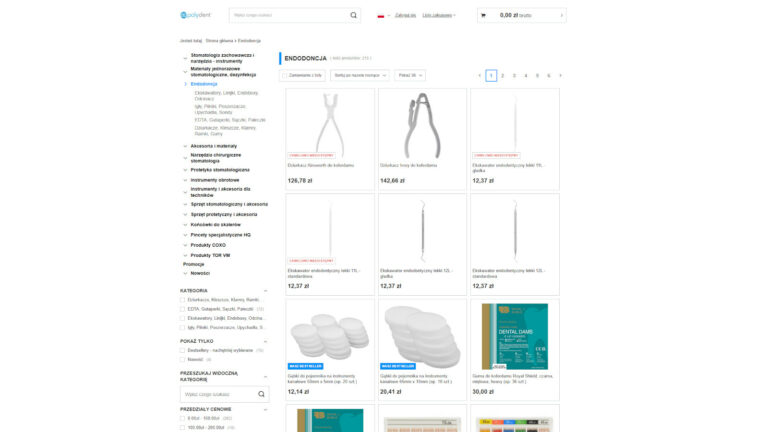Expand Akcesoria i materiały category
The height and width of the screenshot is (432, 768).
(x=214, y=146)
